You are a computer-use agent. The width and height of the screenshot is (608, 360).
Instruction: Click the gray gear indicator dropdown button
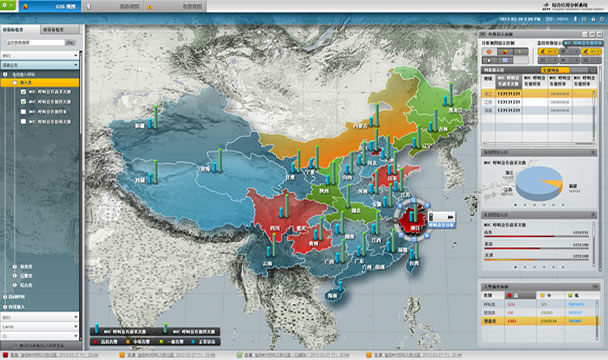pyautogui.click(x=569, y=52)
